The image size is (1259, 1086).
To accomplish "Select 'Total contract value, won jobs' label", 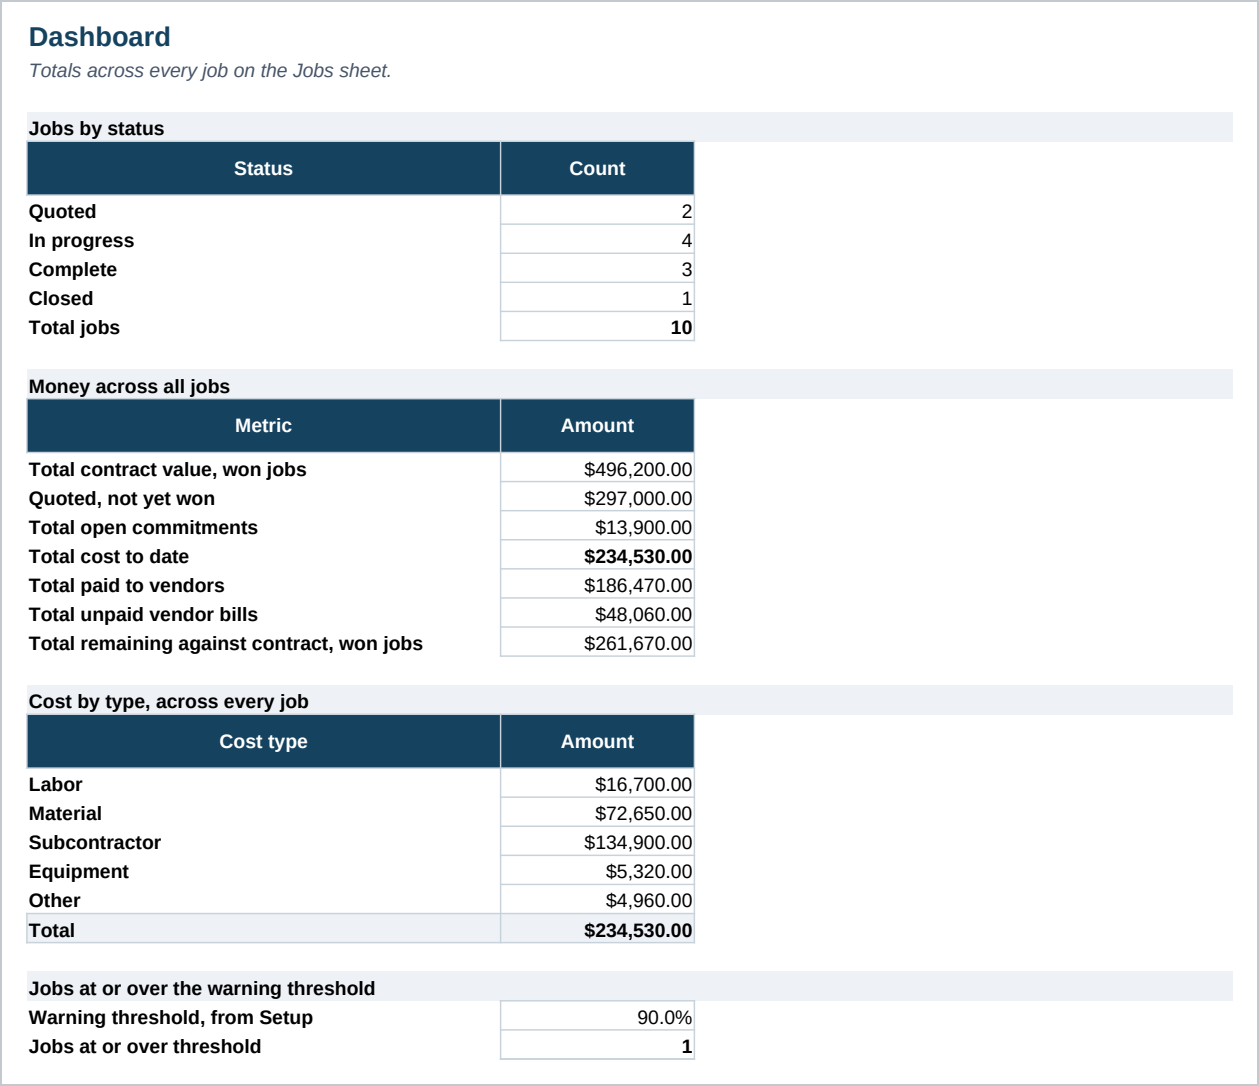I will (x=168, y=469).
